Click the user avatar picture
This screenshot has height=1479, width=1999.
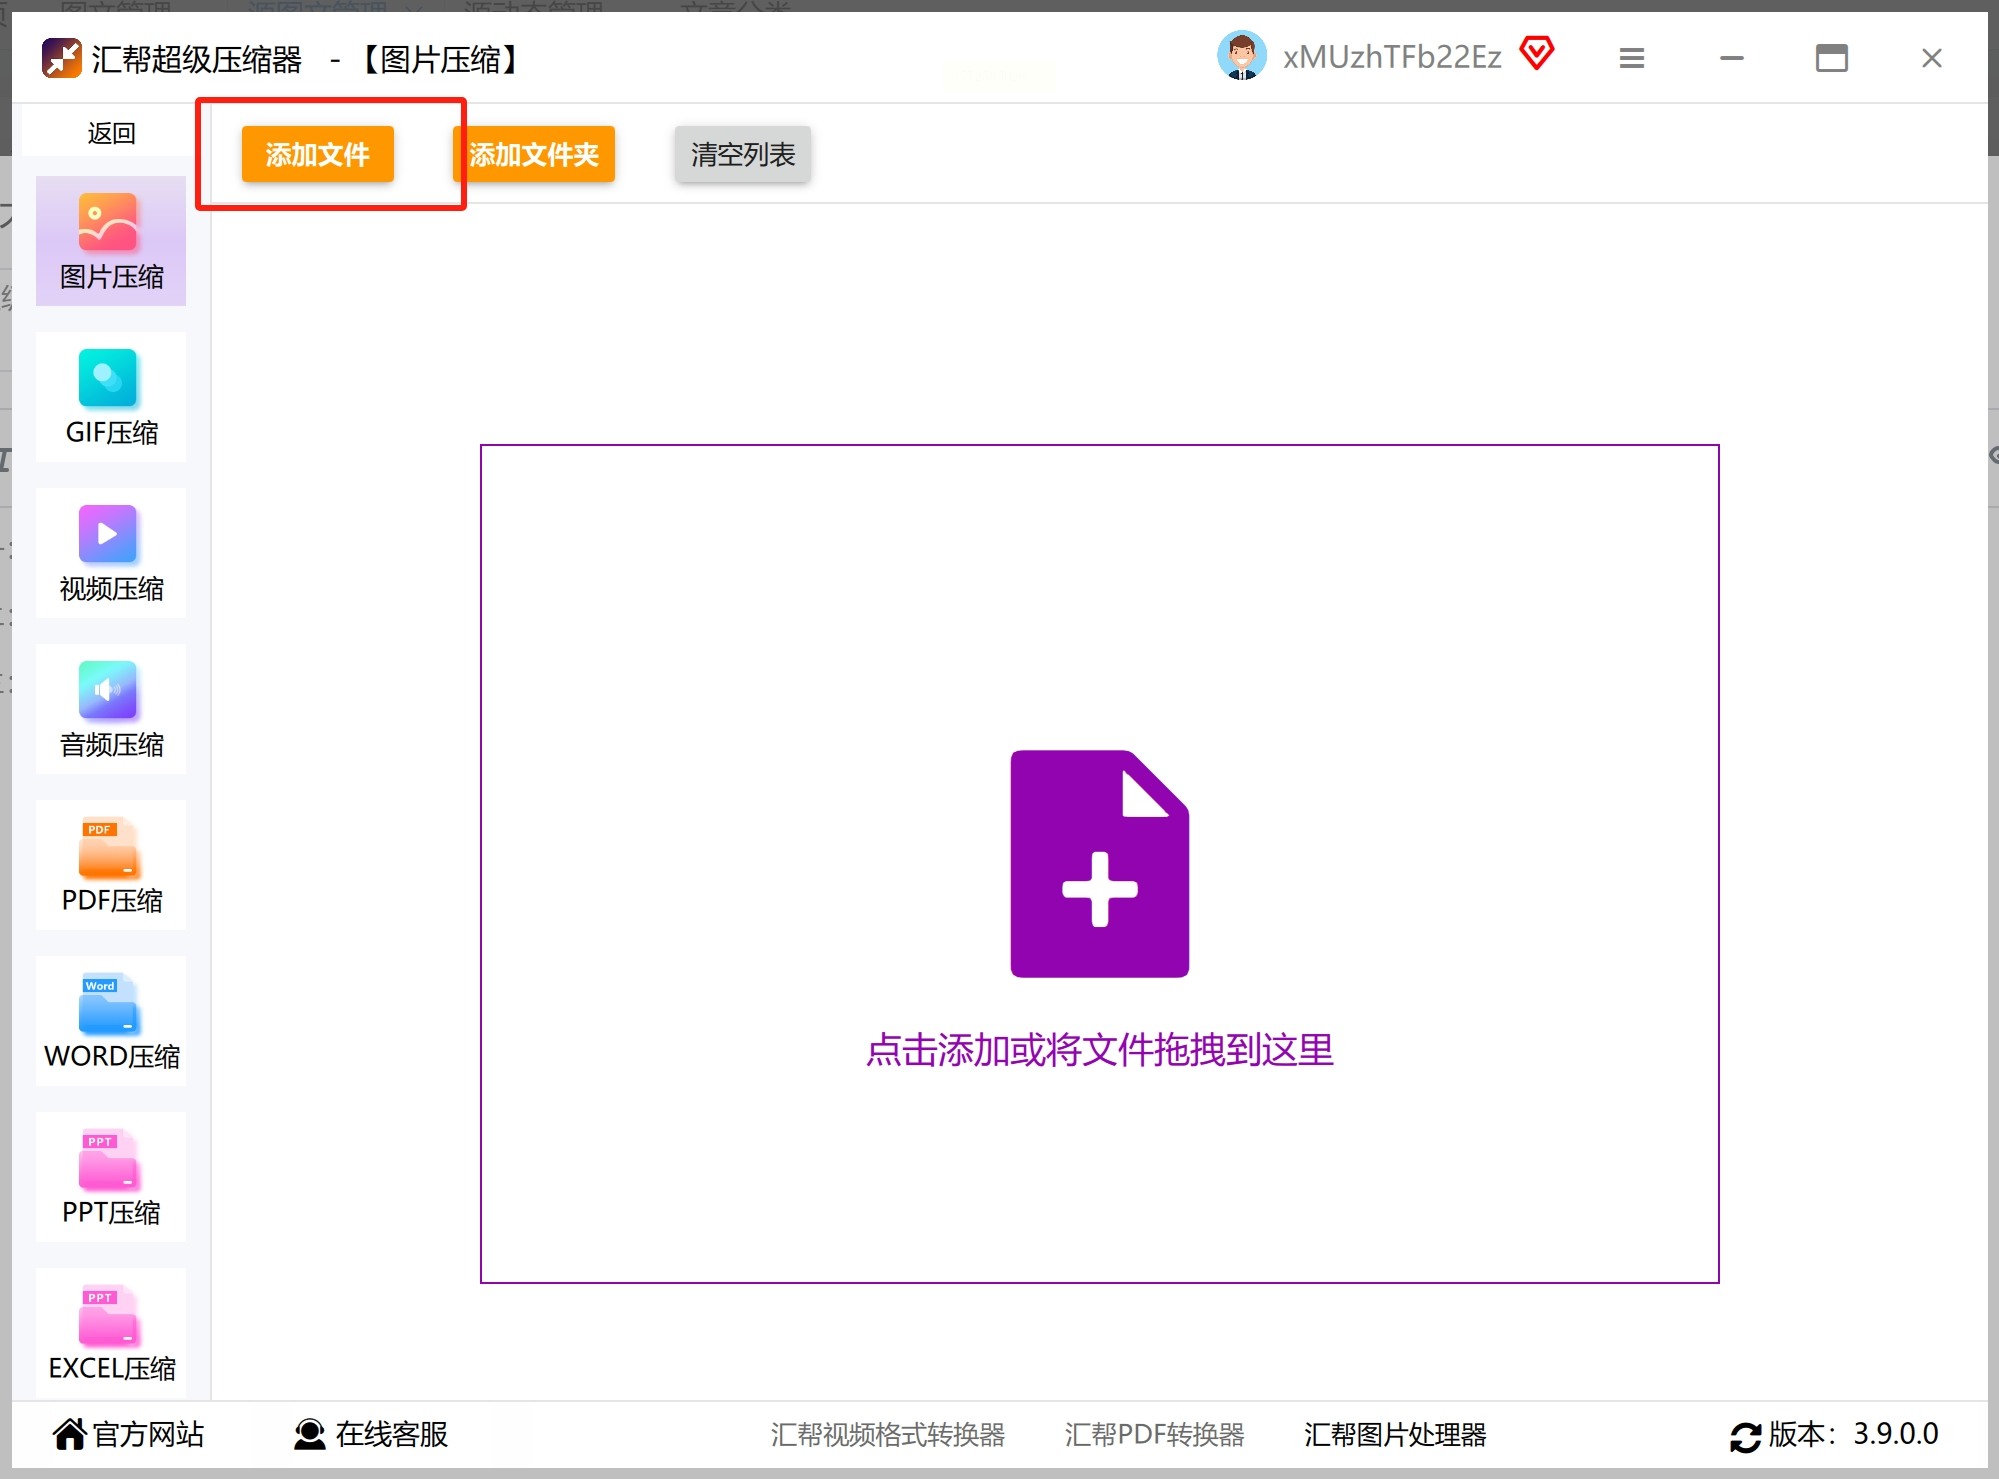[1241, 56]
